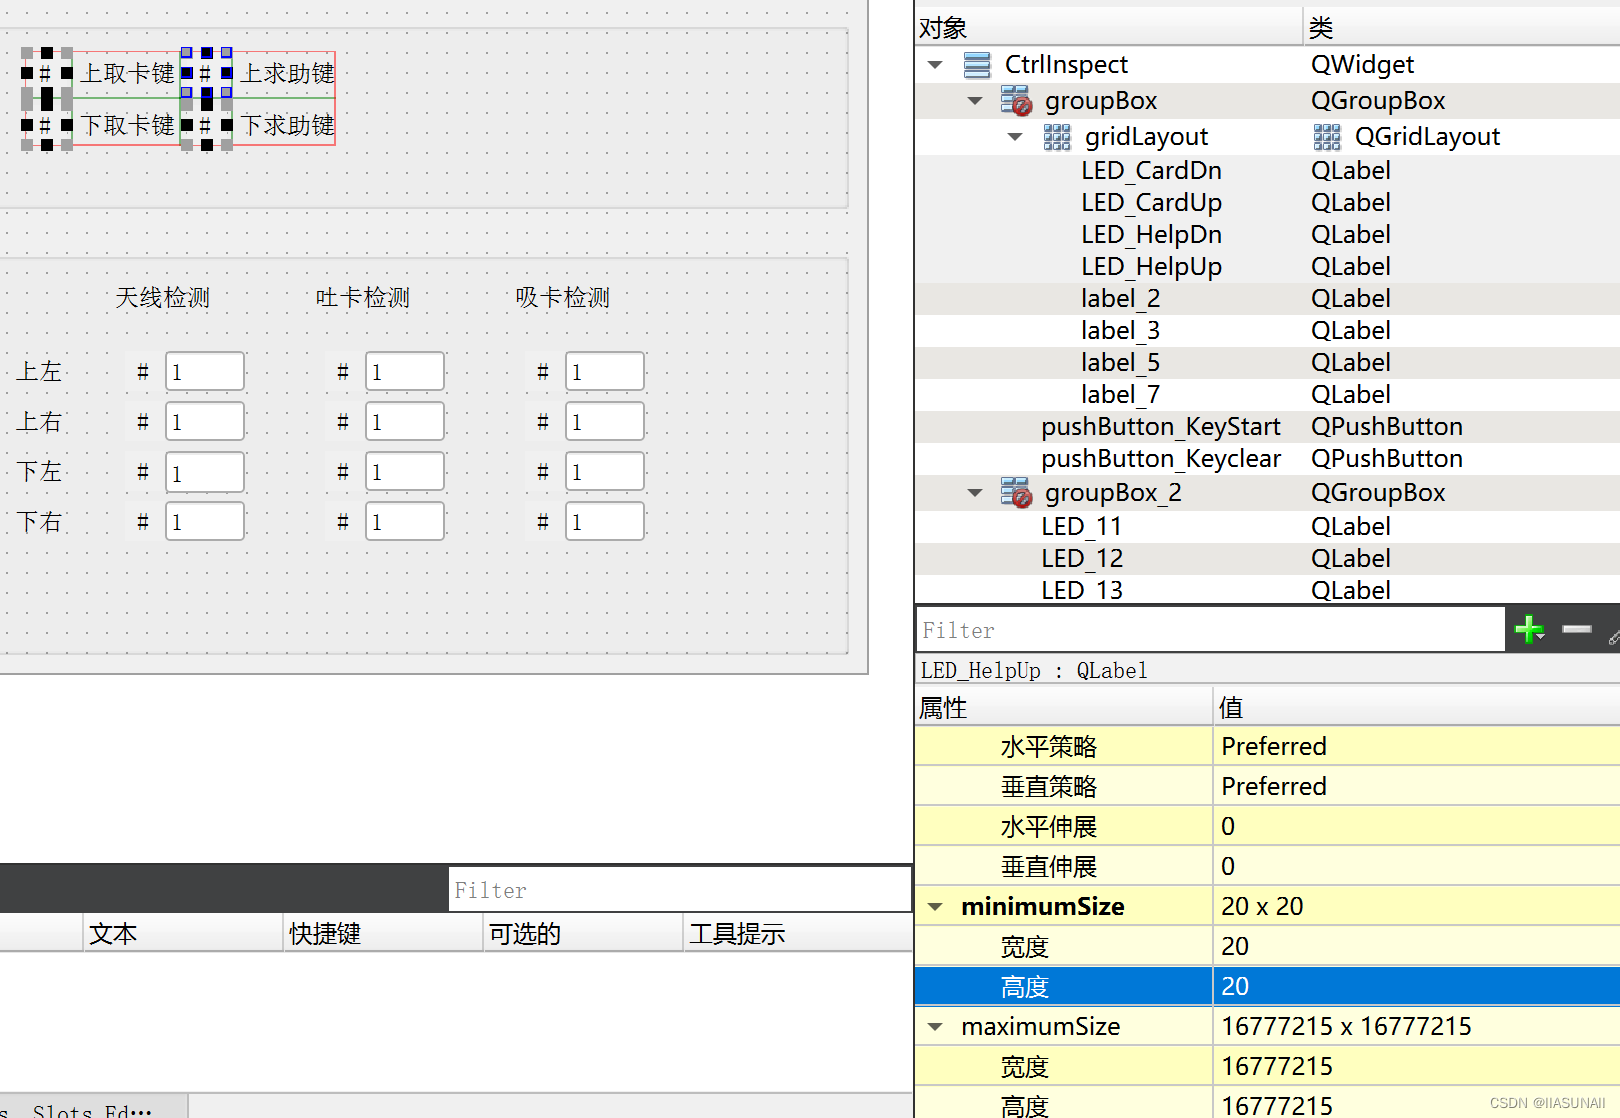The image size is (1620, 1118).
Task: Click the 上左 天线检测 input box
Action: 205,372
